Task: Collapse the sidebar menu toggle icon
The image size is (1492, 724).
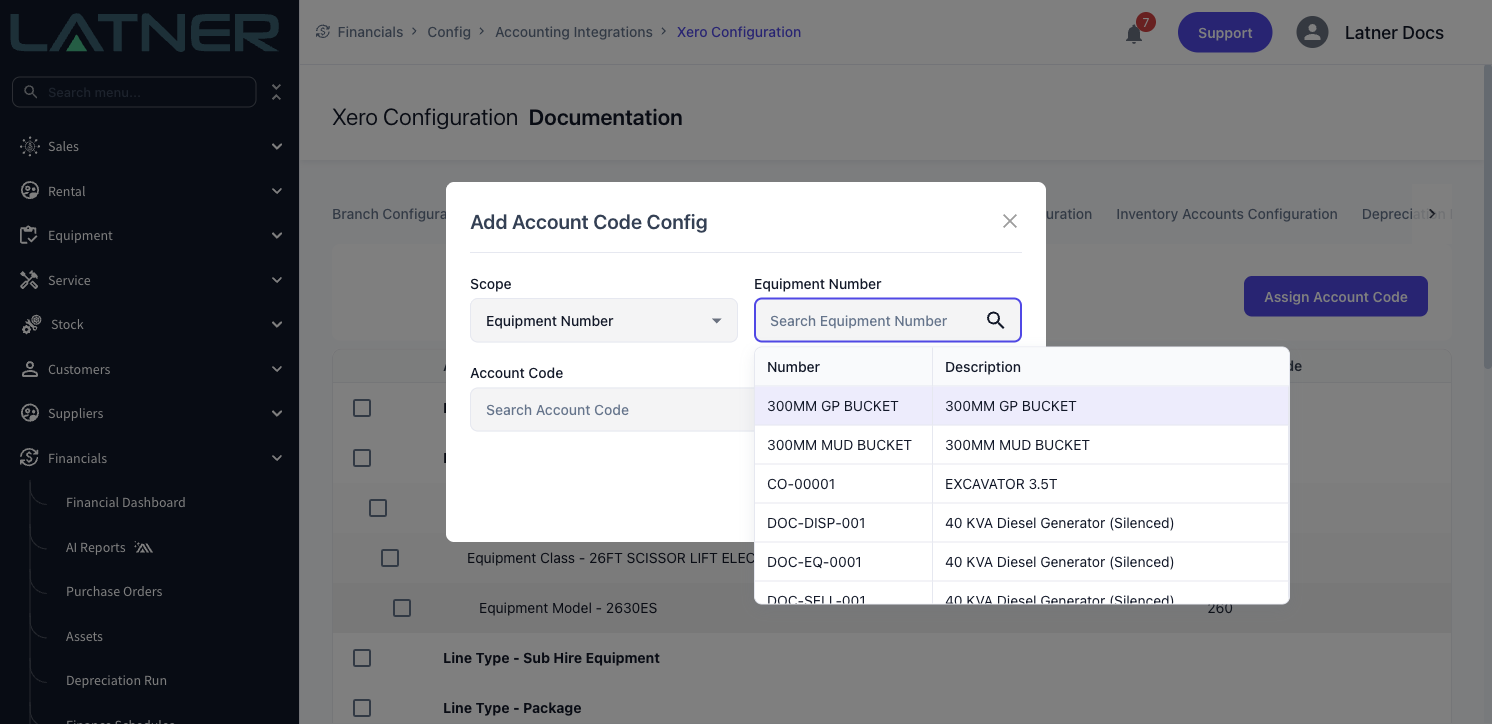Action: pyautogui.click(x=277, y=92)
